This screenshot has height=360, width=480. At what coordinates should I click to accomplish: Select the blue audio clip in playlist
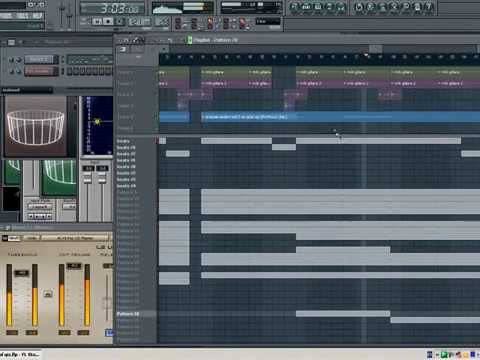point(340,117)
